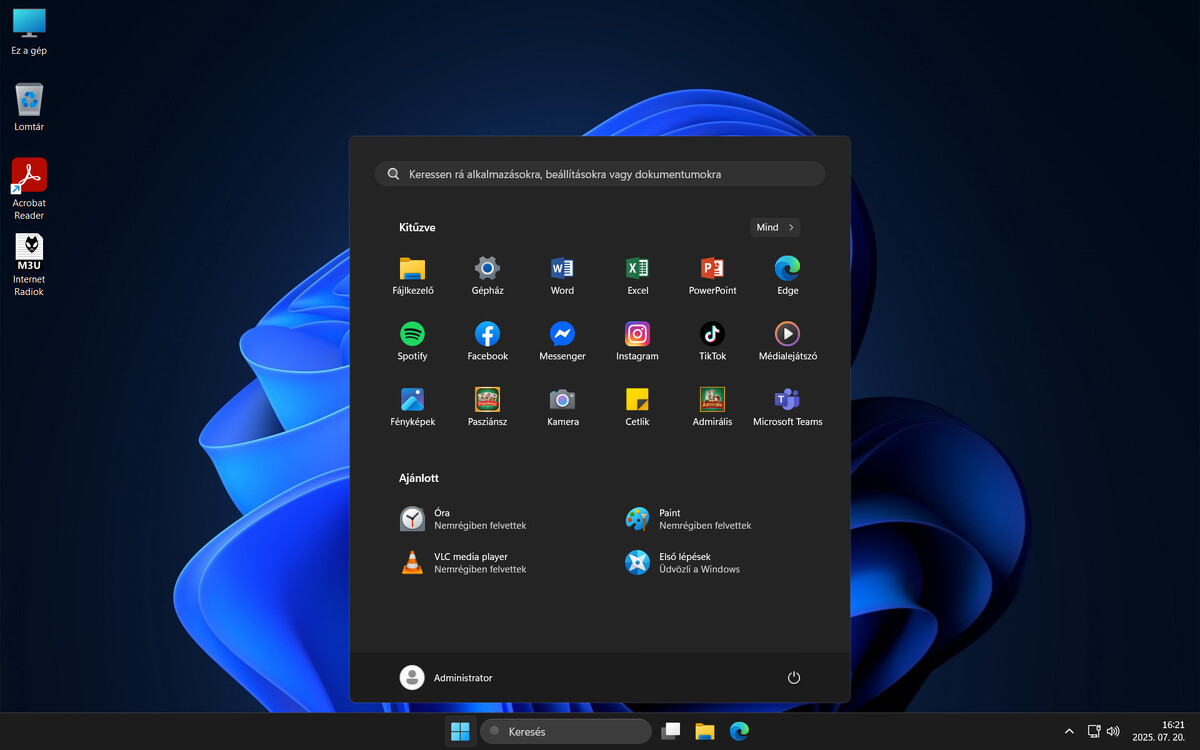Open Médialejátszó media player app
The image size is (1200, 750).
click(787, 342)
